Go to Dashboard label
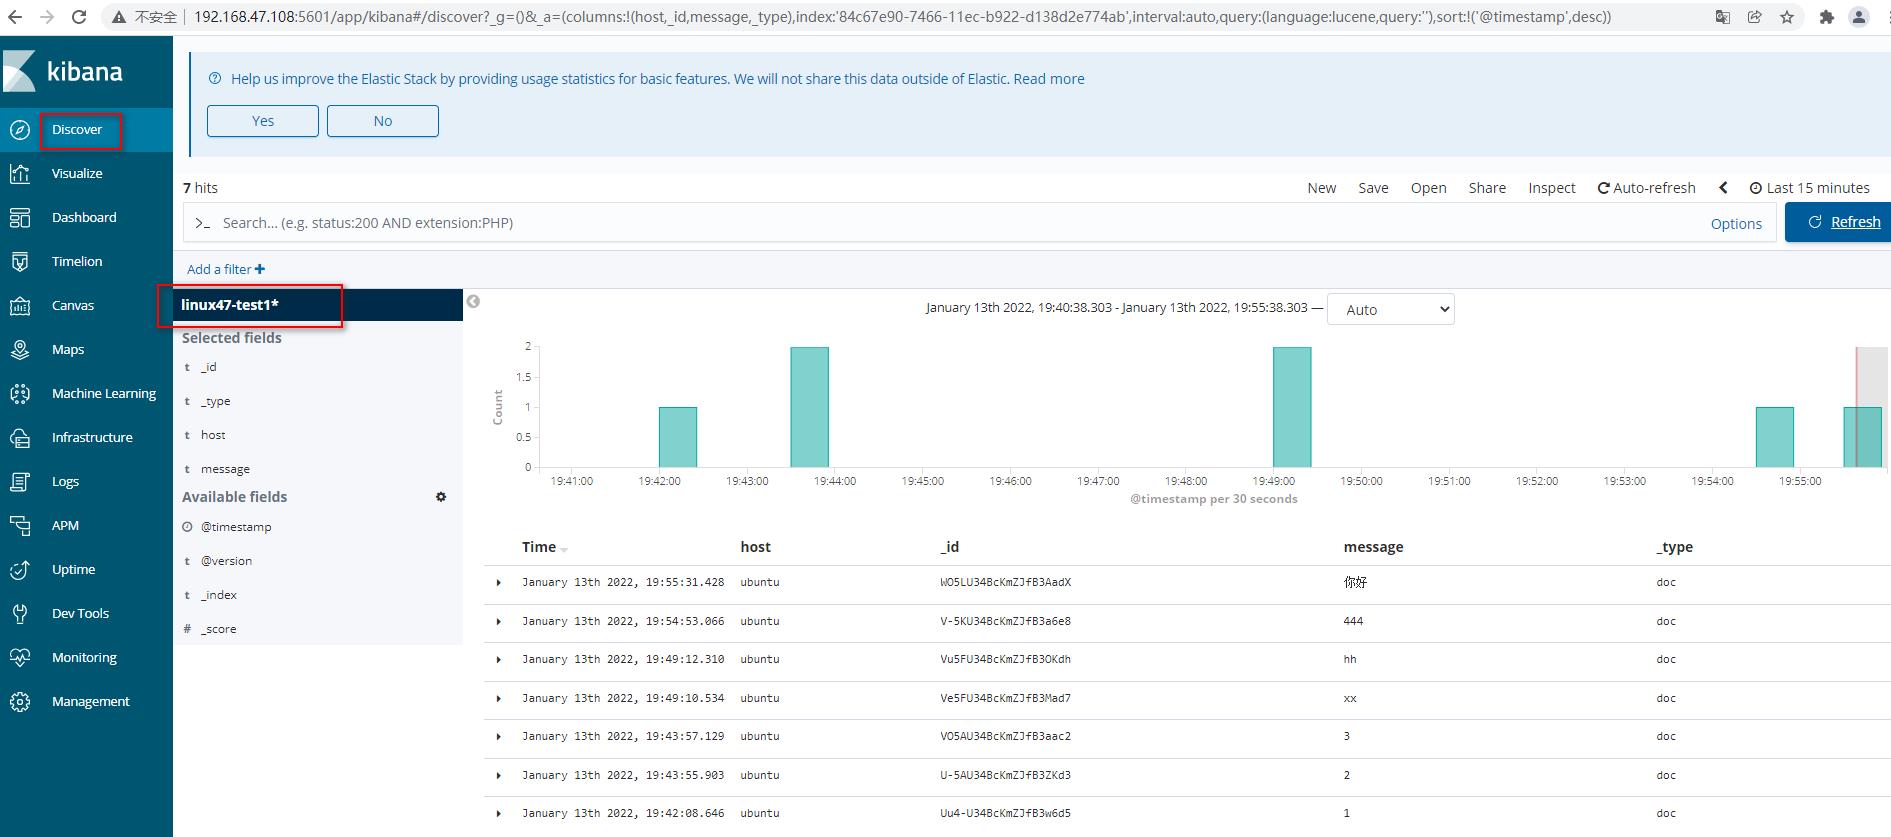Screen dimensions: 1891x837 [84, 218]
